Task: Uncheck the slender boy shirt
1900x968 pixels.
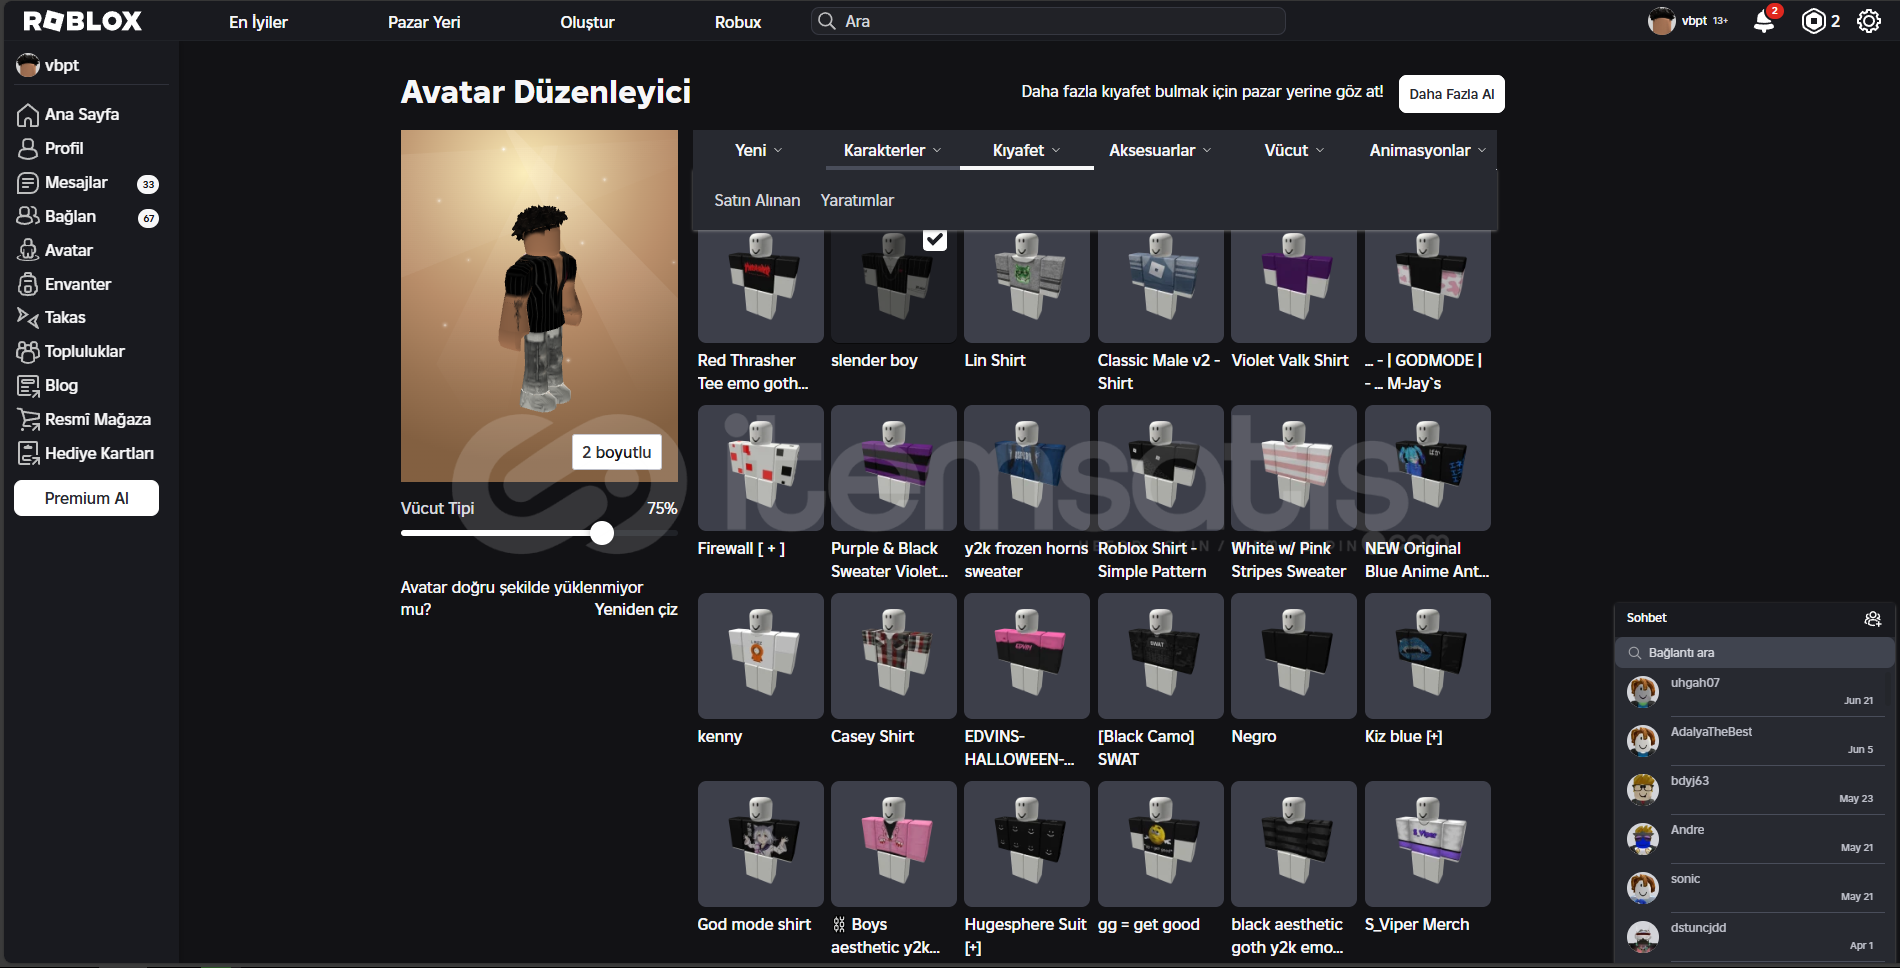Action: [x=934, y=240]
